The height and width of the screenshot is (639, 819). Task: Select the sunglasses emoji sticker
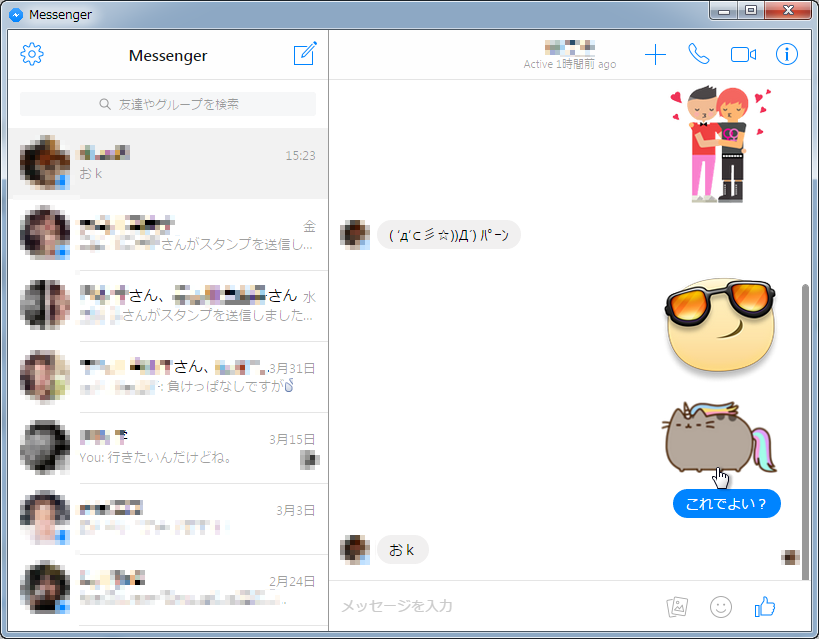pos(720,328)
